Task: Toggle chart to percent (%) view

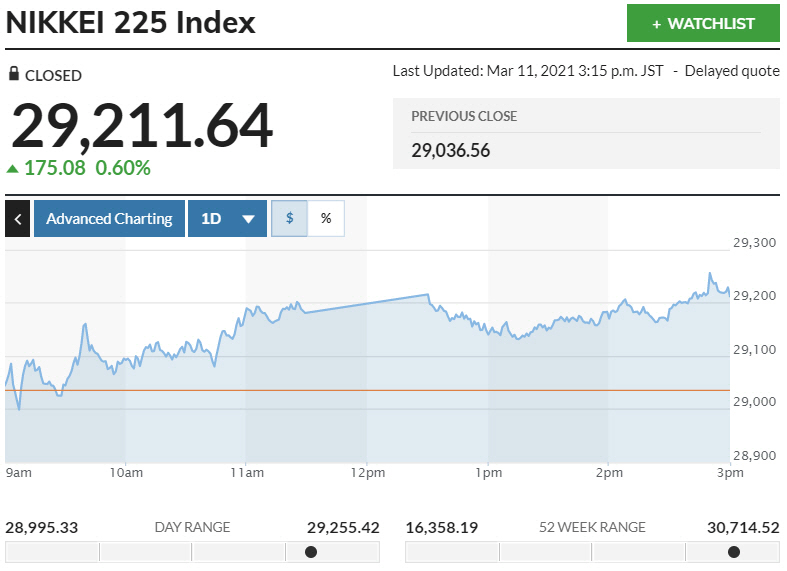Action: click(326, 219)
